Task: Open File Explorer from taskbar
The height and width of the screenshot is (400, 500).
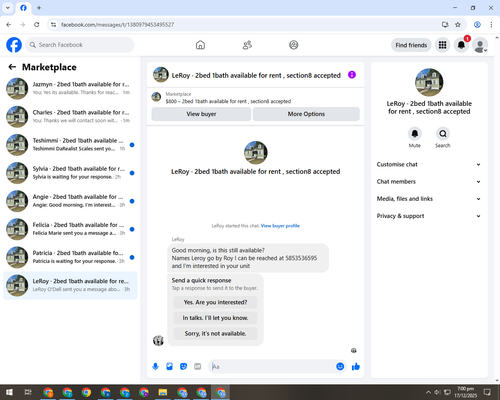Action: coord(163,392)
